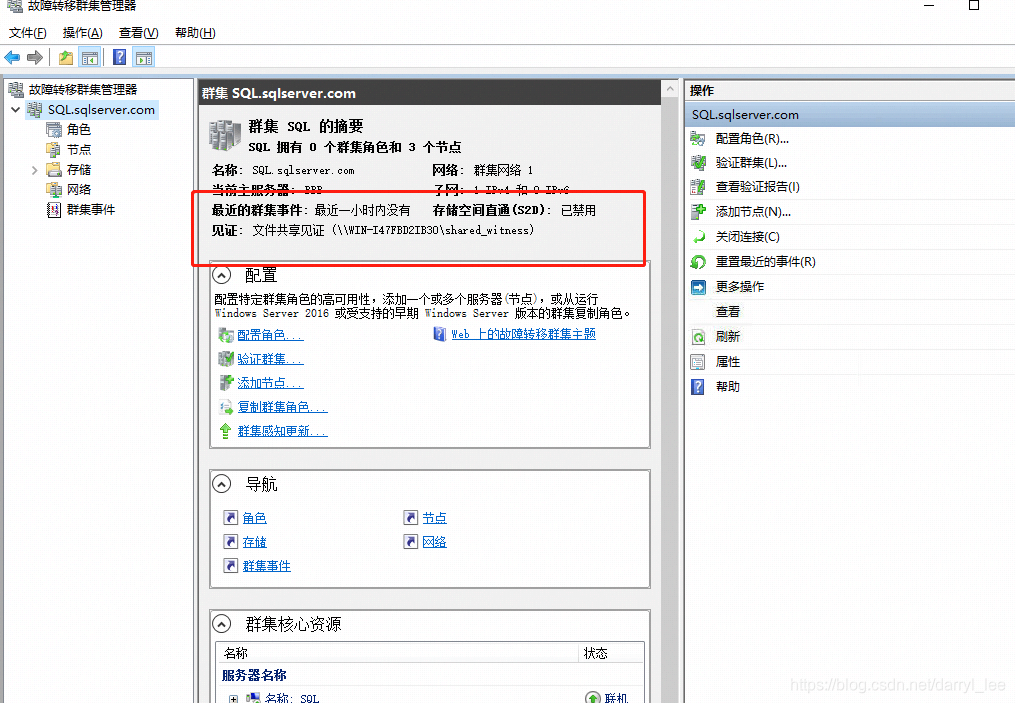Click the 状态 column header
This screenshot has width=1015, height=703.
[611, 653]
